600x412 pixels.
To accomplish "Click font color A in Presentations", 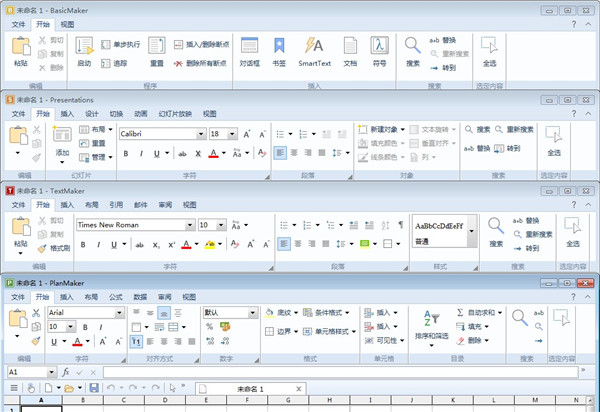I will pyautogui.click(x=214, y=154).
